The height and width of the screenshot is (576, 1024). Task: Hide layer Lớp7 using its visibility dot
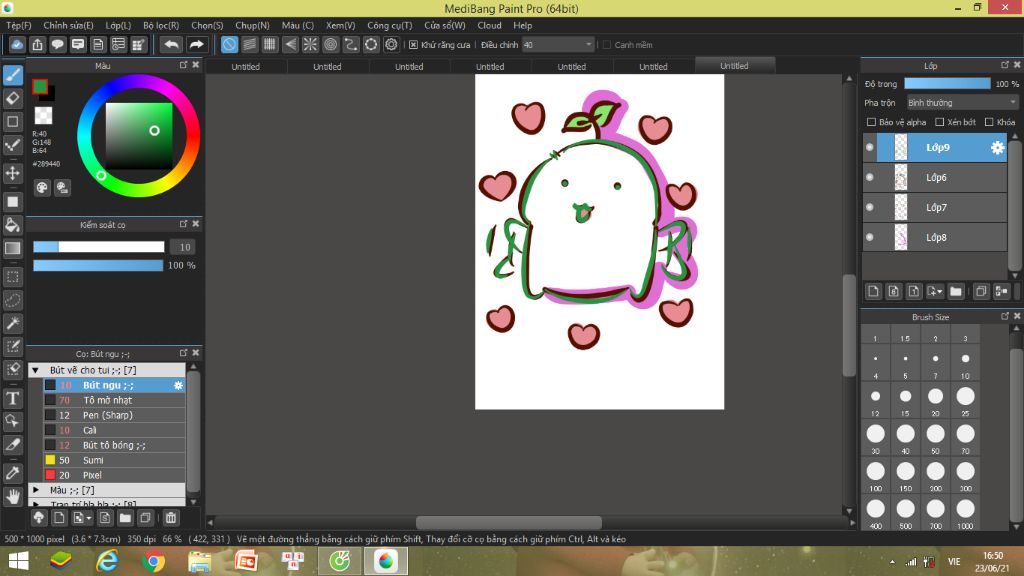(x=870, y=207)
